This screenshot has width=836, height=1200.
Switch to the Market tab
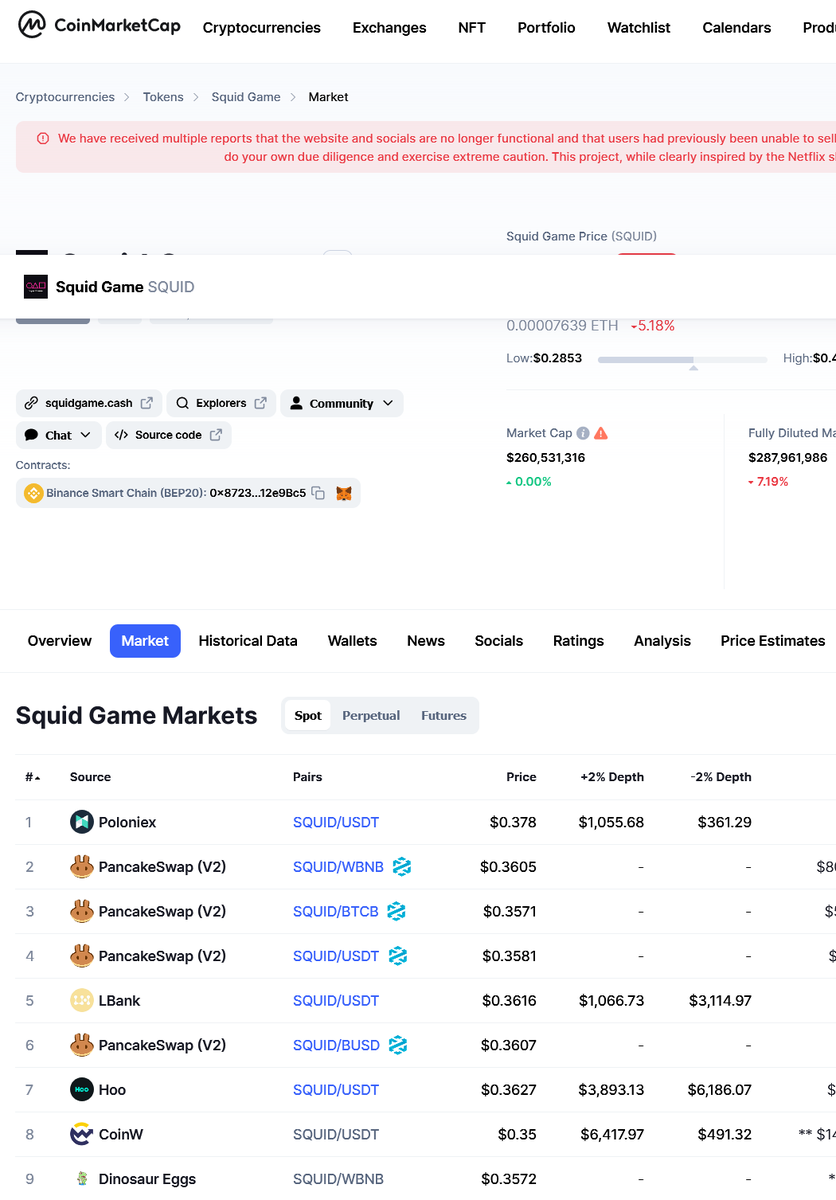click(145, 641)
